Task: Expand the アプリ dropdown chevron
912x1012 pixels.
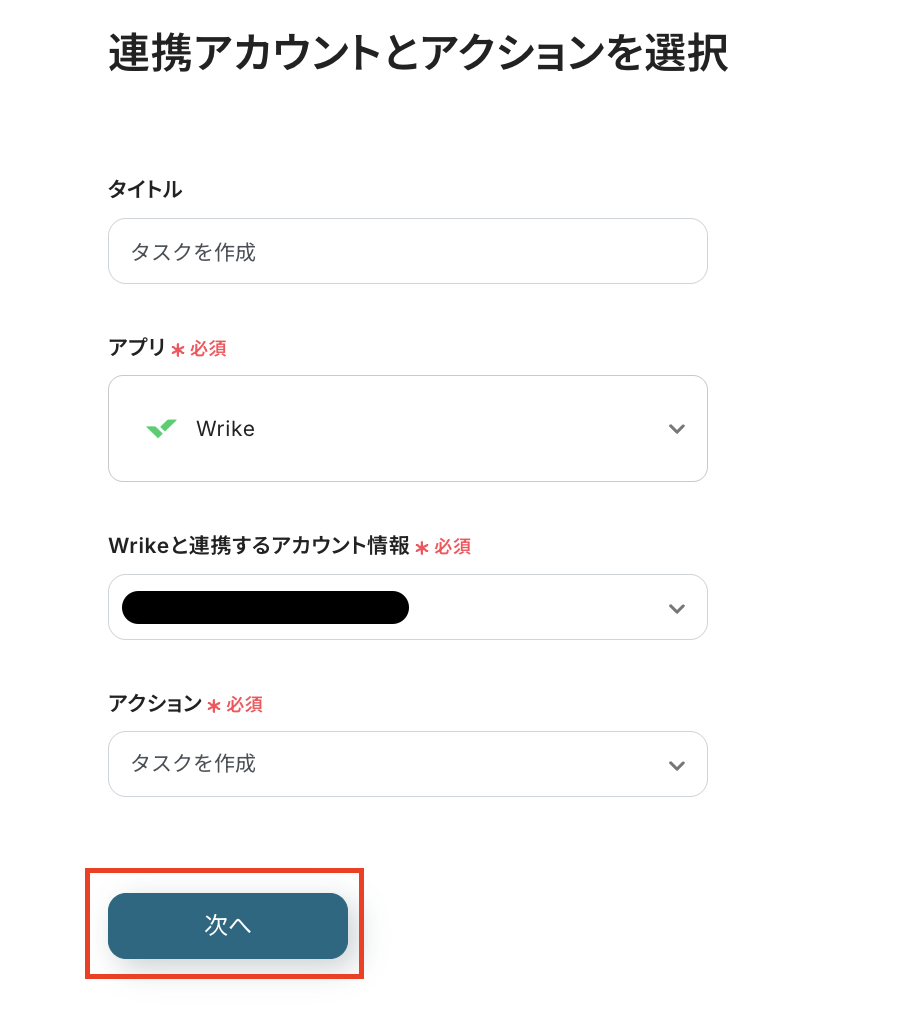Action: point(677,429)
